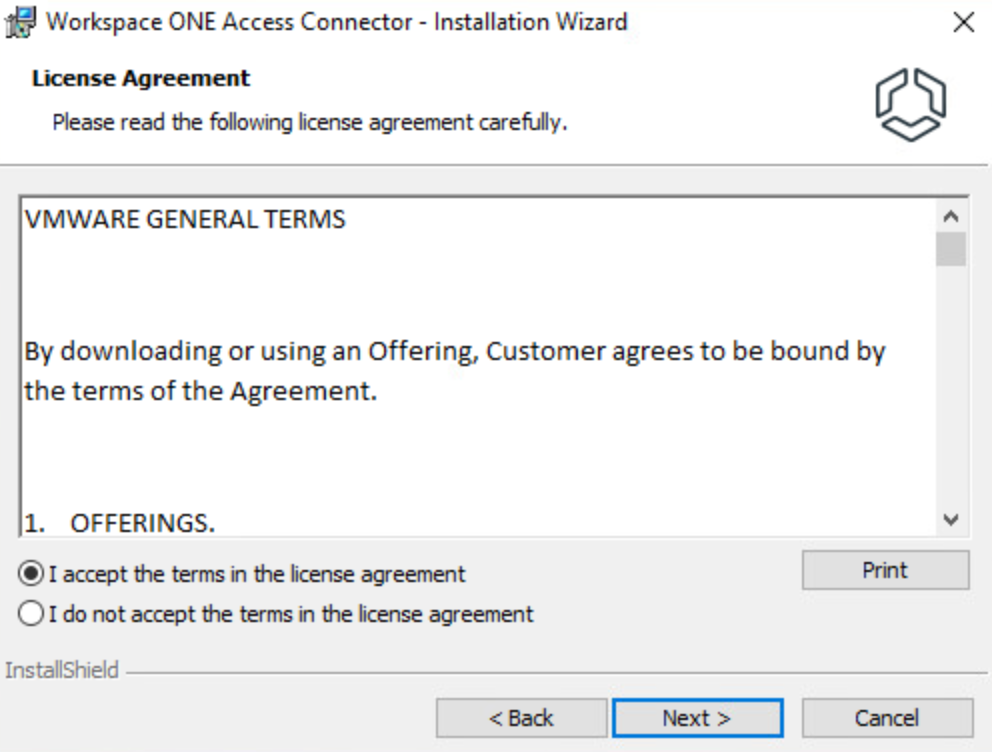Select "I do not accept the terms" option
Viewport: 992px width, 752px height.
(32, 613)
